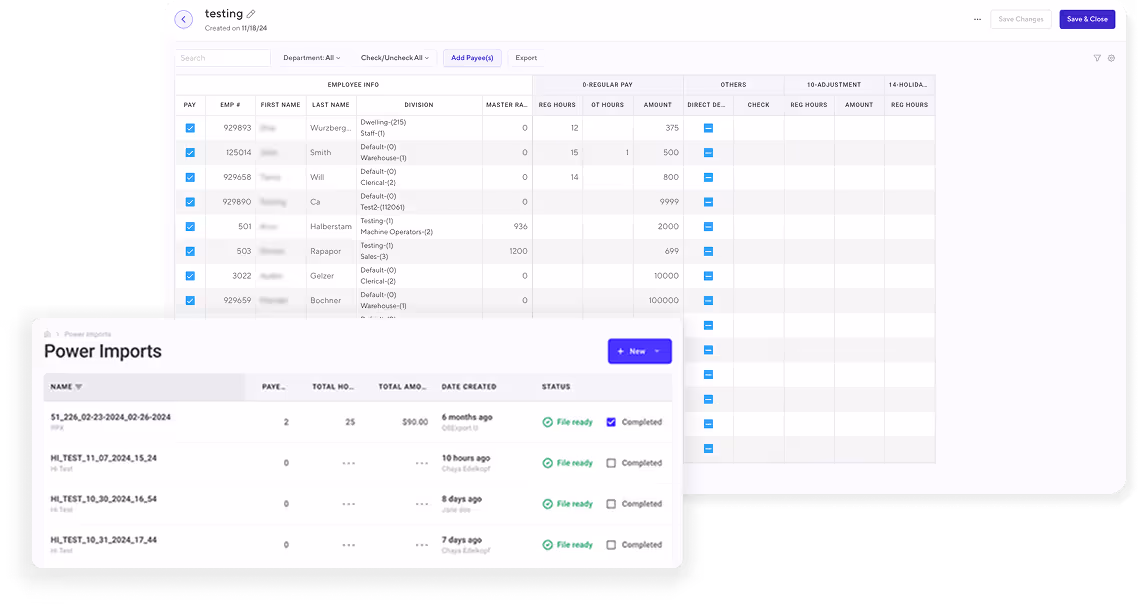Uncheck Completed for 51_226_02-23-2024 import
1140x604 pixels.
point(611,422)
